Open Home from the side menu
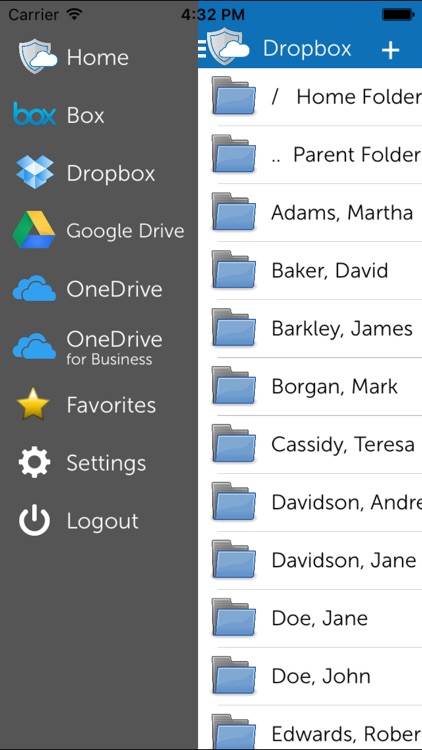This screenshot has height=750, width=422. click(x=98, y=58)
